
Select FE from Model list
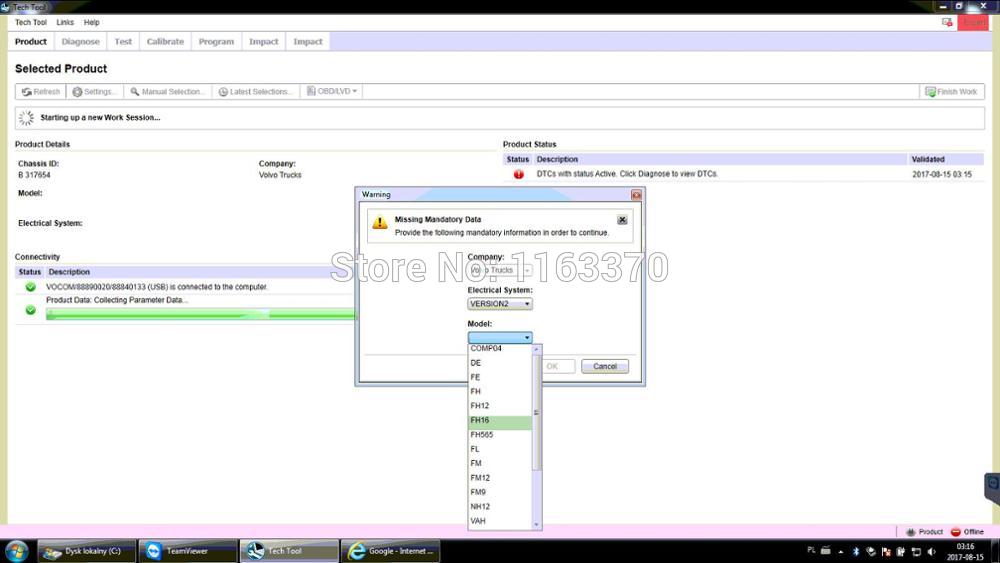[x=499, y=377]
